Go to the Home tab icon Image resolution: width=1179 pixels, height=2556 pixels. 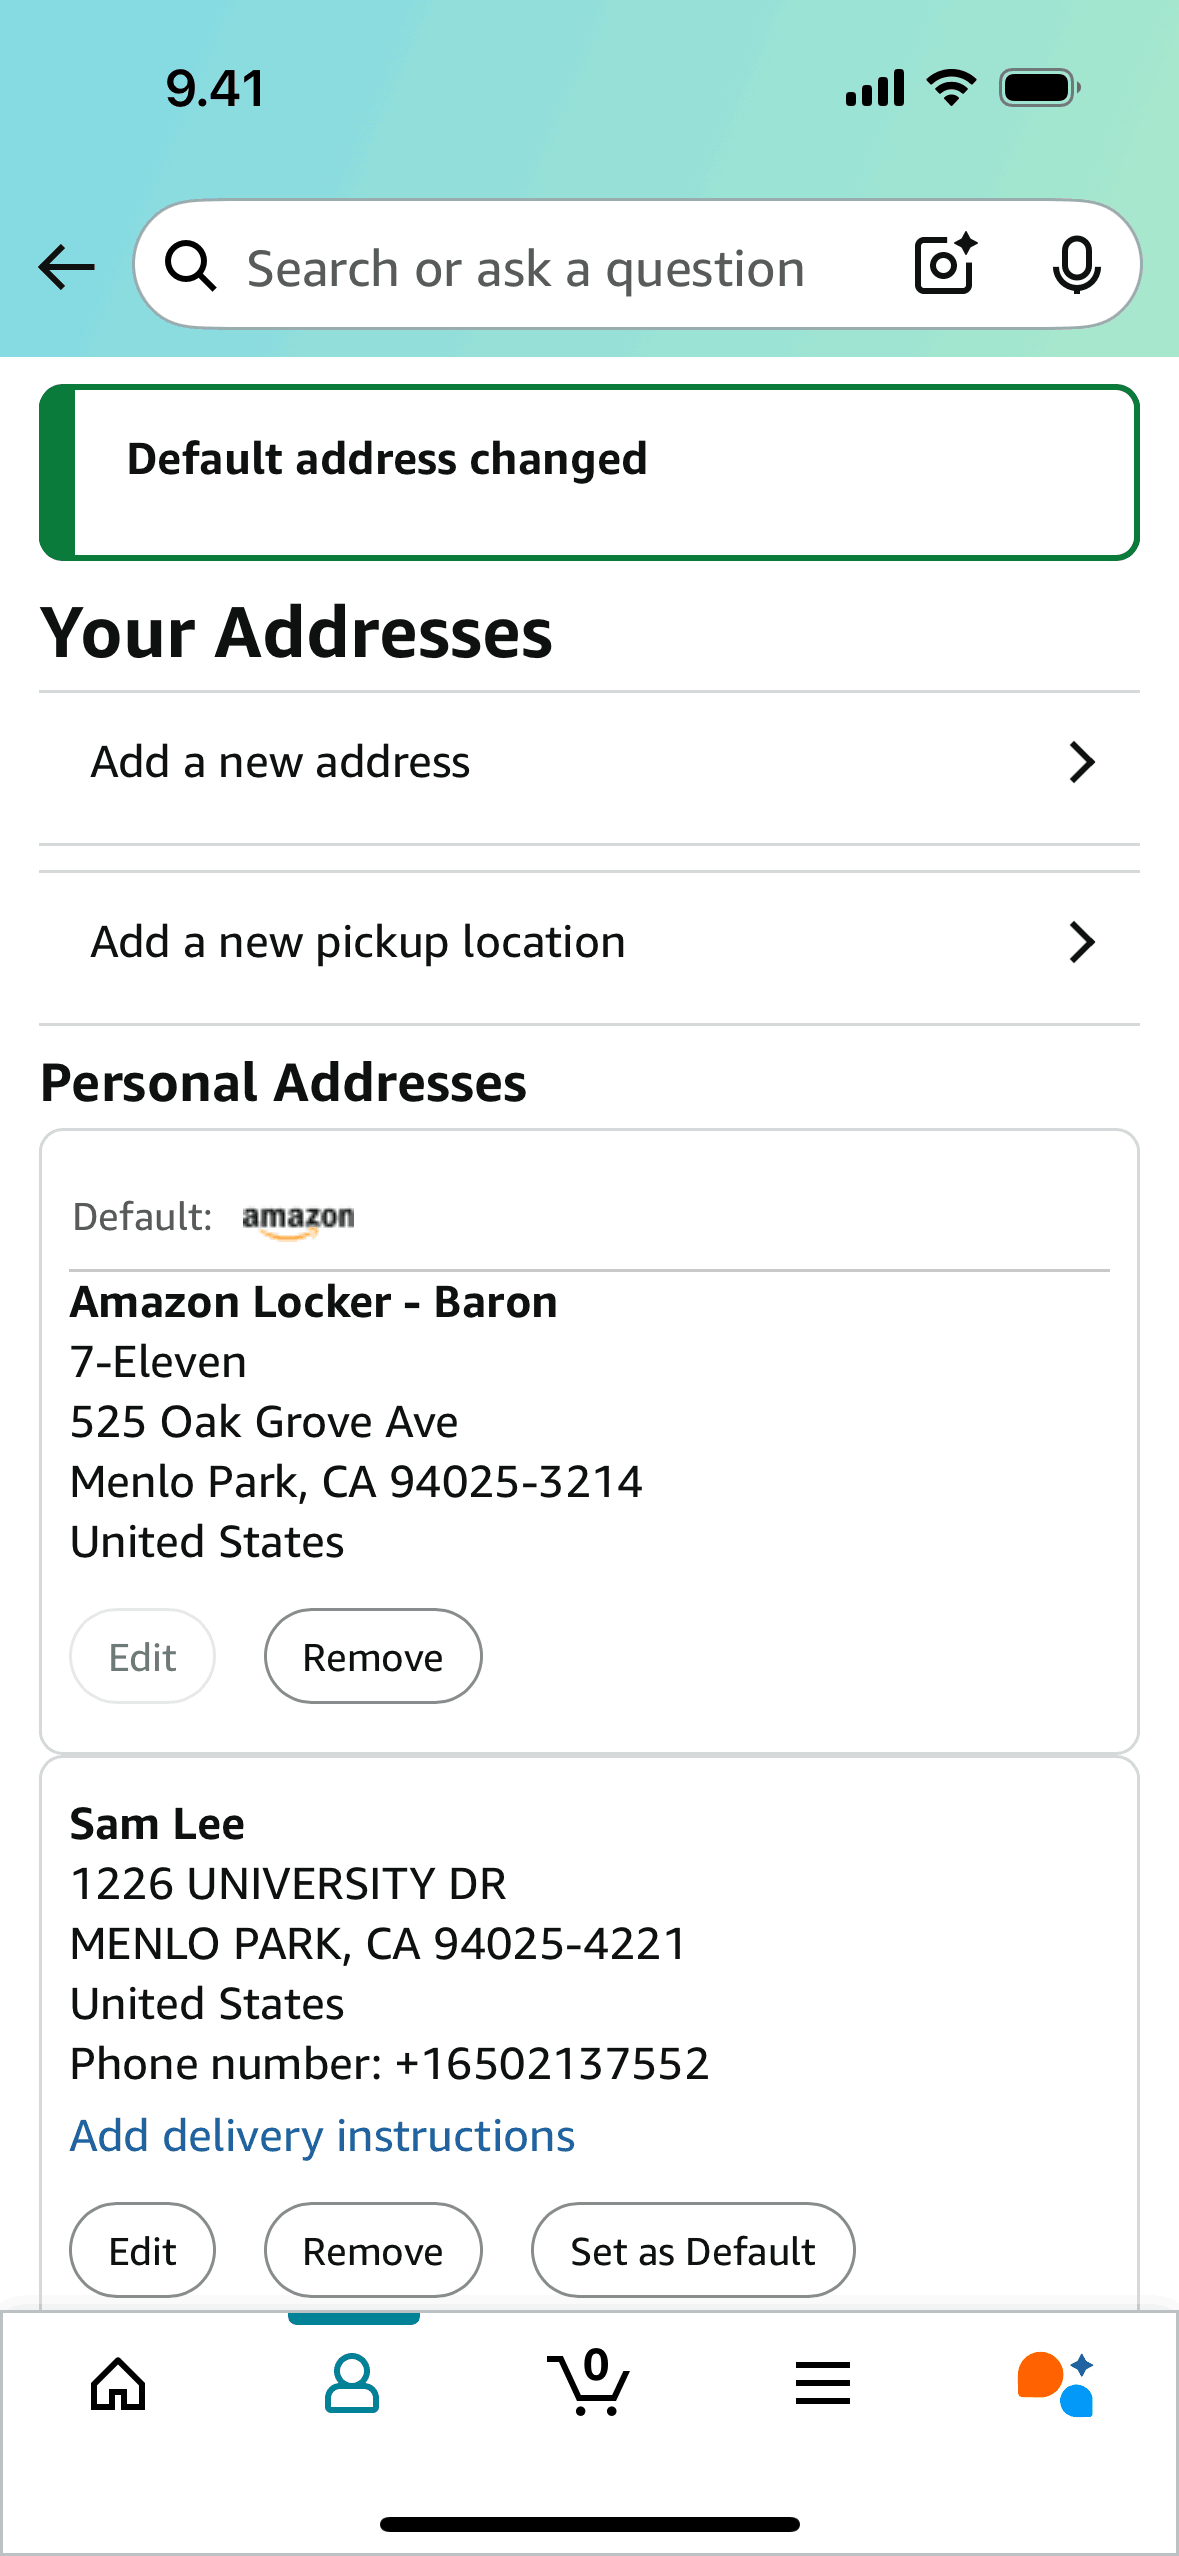pos(118,2384)
